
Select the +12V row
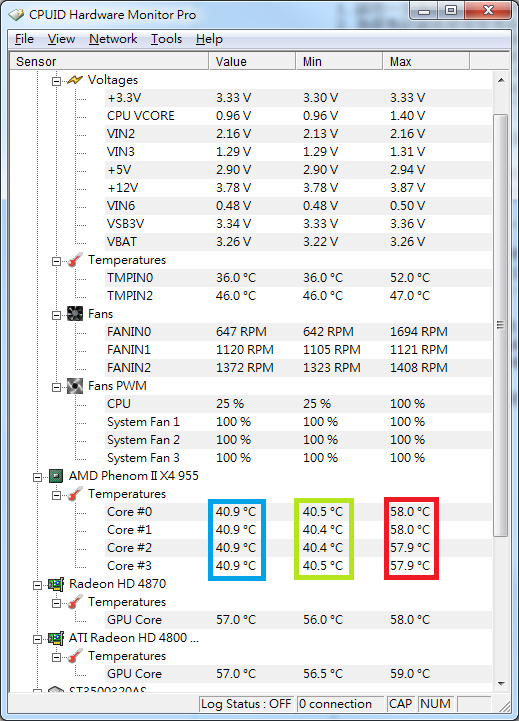tap(298, 188)
